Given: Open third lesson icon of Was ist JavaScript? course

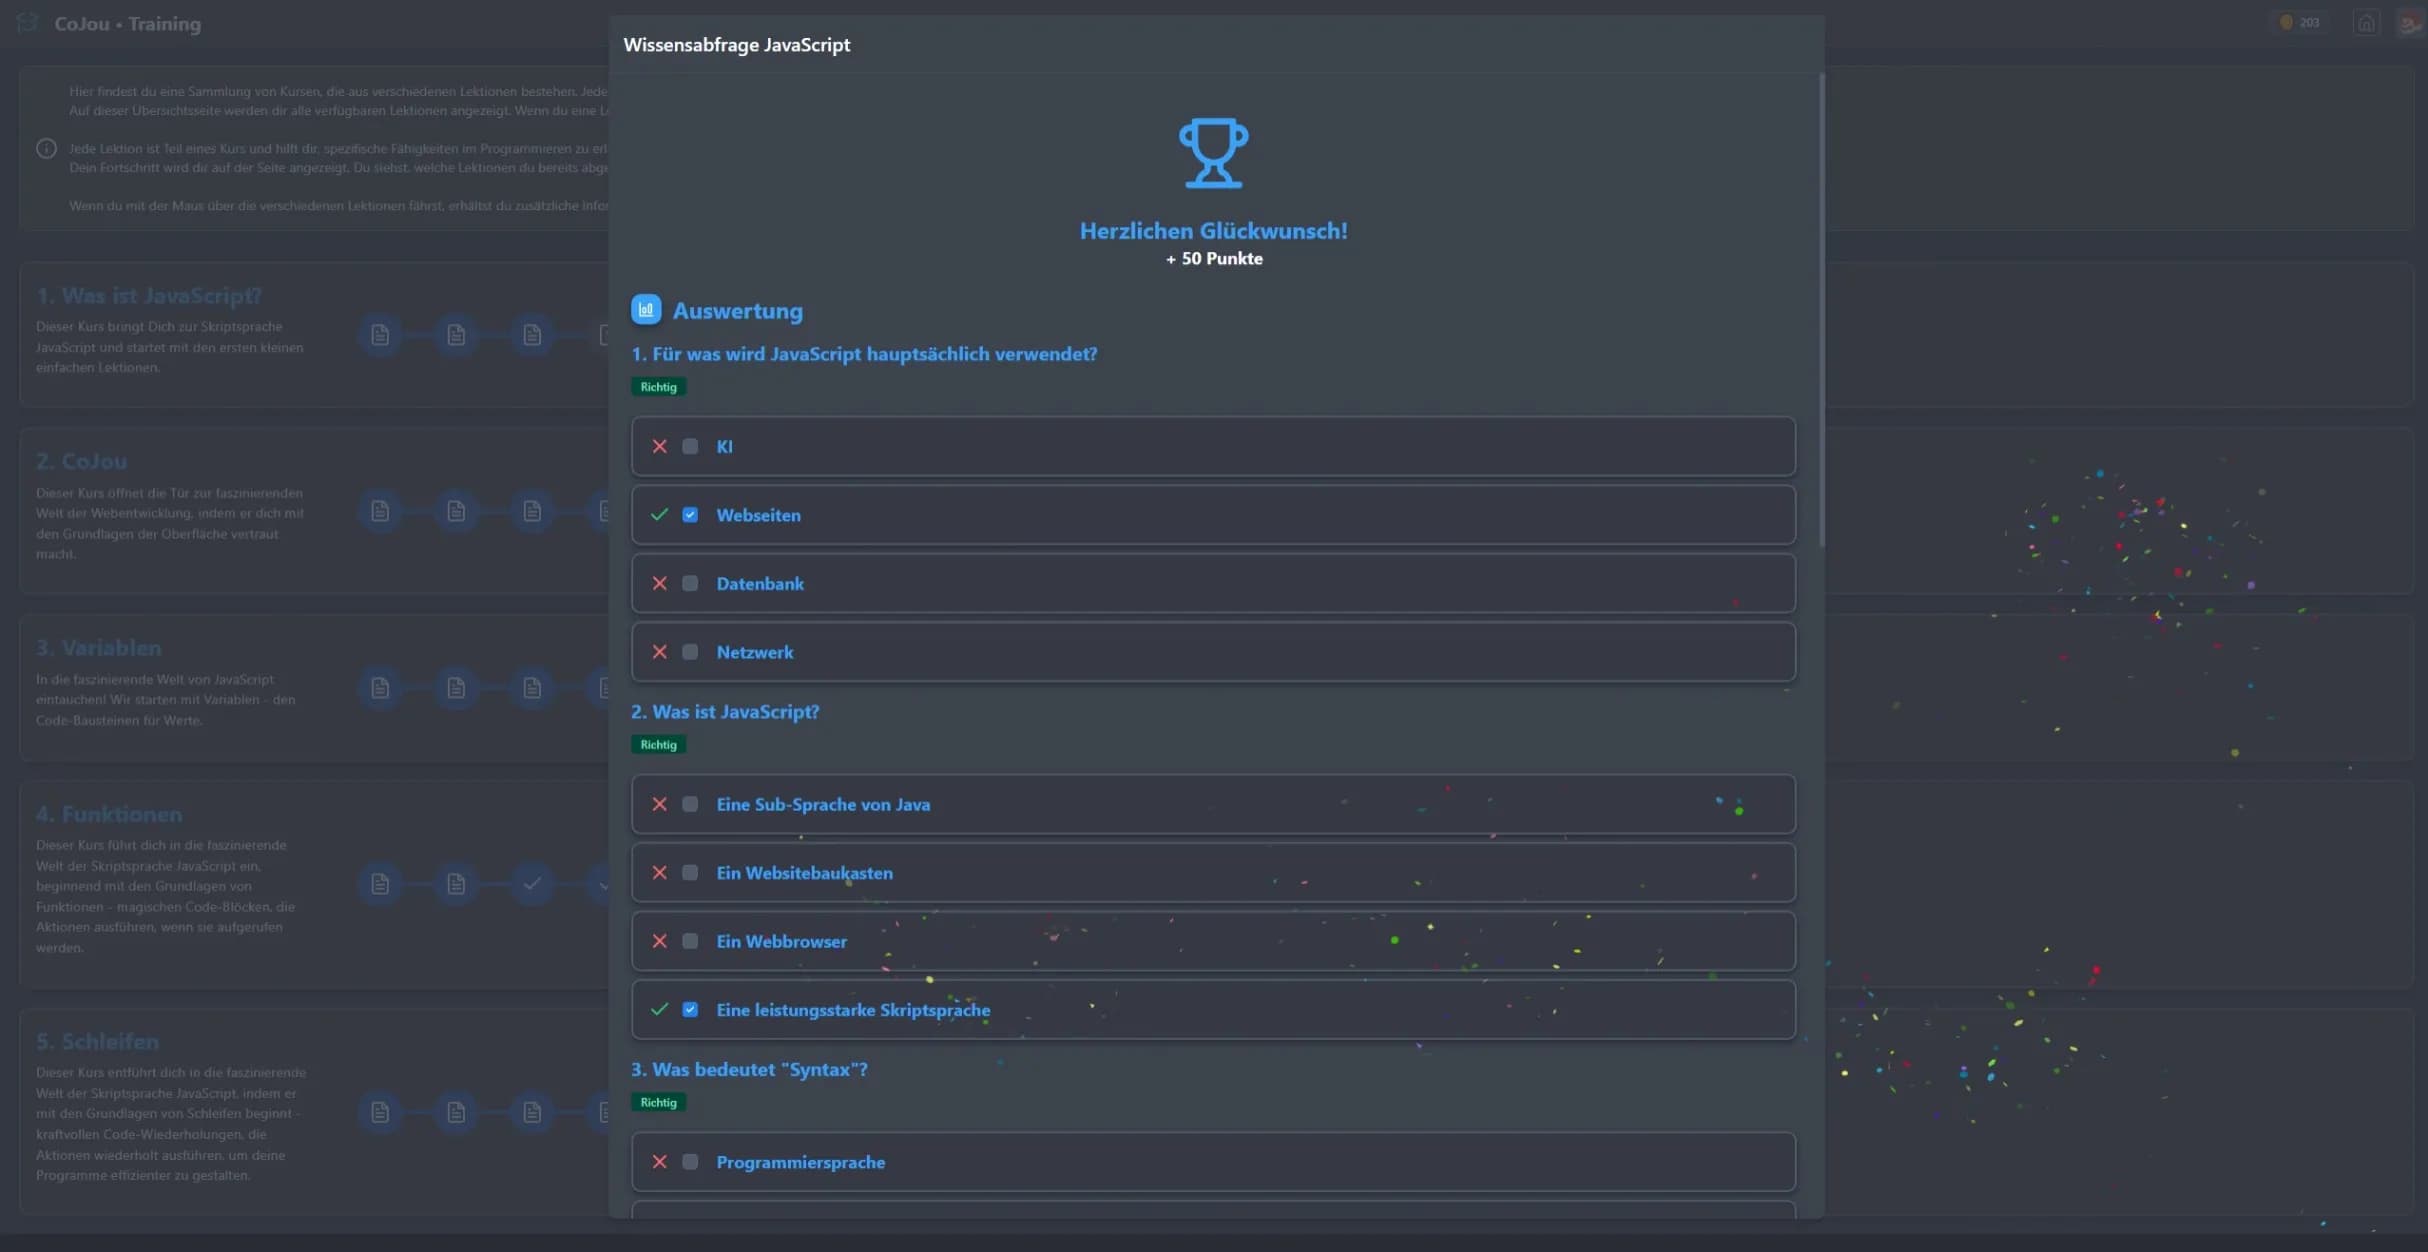Looking at the screenshot, I should (532, 335).
